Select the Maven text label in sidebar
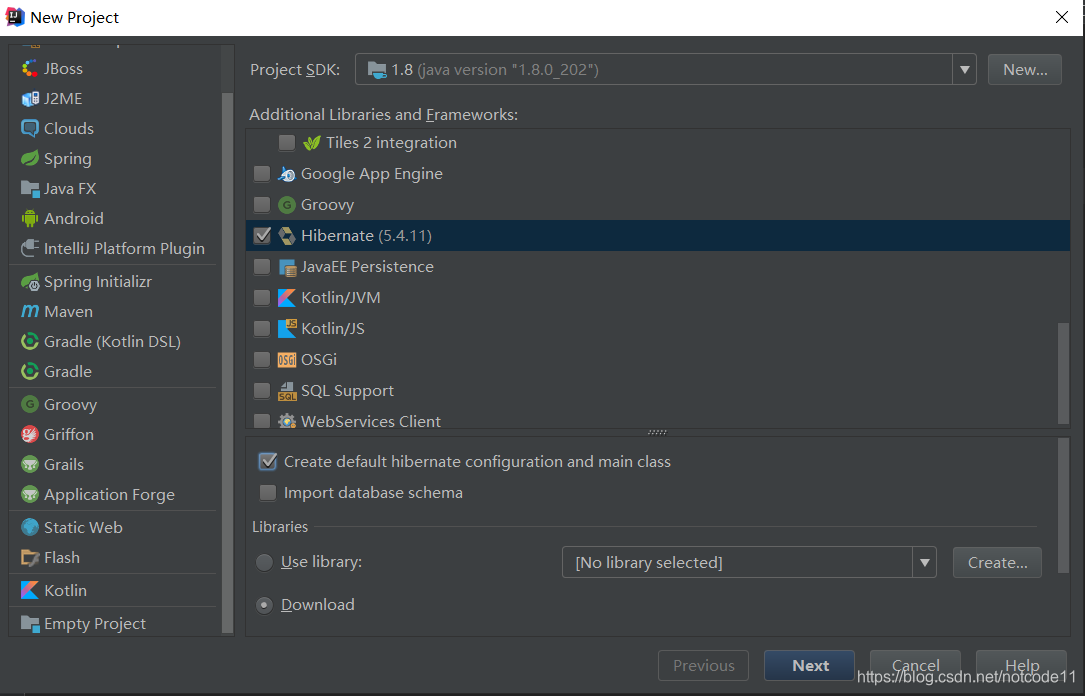1085x696 pixels. point(69,312)
